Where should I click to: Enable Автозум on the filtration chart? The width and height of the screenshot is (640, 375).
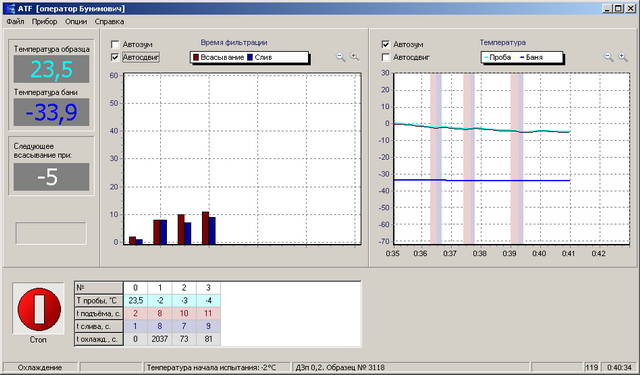pyautogui.click(x=115, y=44)
